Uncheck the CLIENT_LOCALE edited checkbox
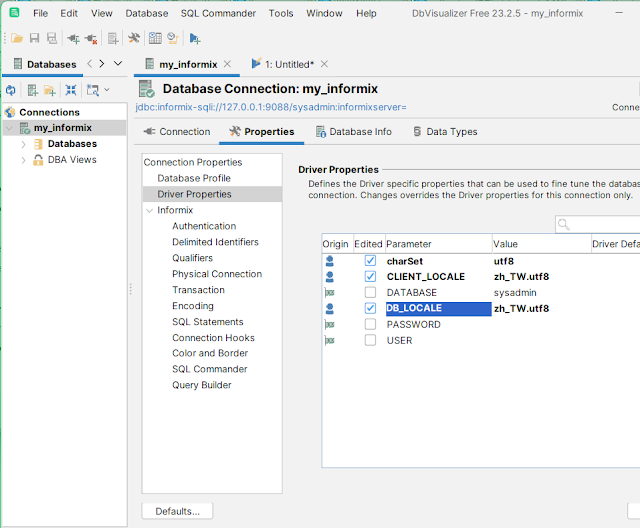This screenshot has height=528, width=640. [x=370, y=276]
